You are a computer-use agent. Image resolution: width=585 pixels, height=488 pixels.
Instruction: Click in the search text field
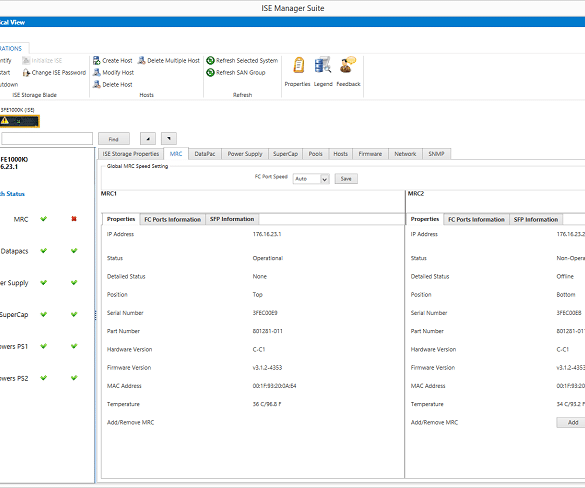(47, 138)
